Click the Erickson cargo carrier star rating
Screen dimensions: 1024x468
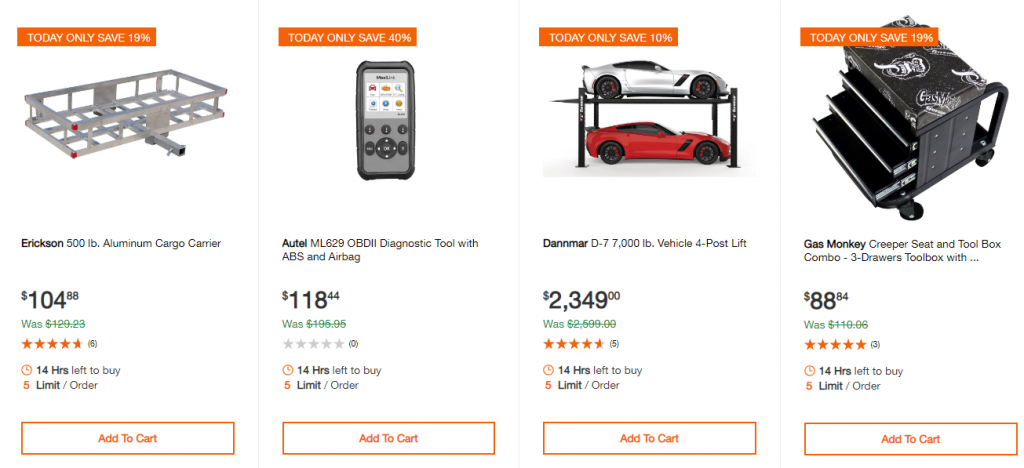point(52,343)
